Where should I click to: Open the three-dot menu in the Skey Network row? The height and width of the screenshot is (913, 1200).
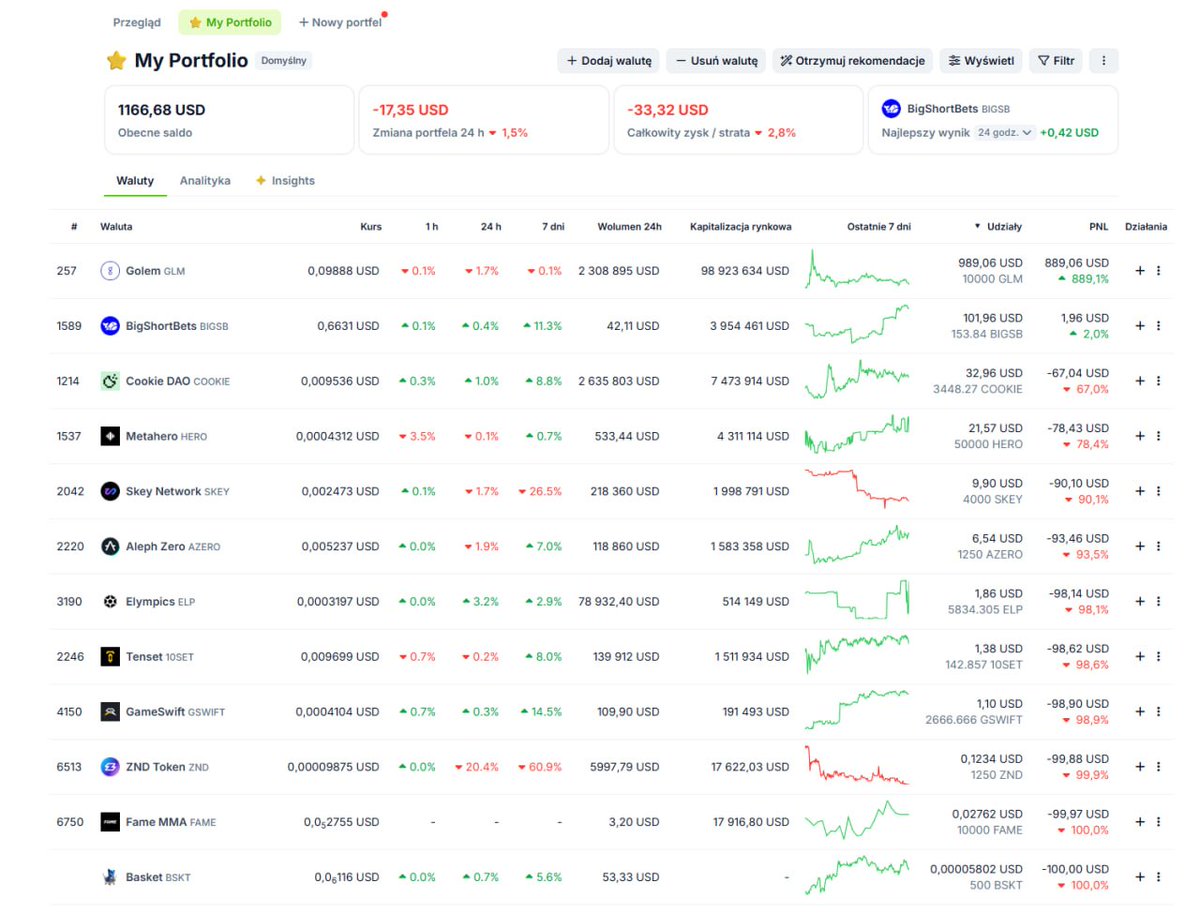[1158, 491]
